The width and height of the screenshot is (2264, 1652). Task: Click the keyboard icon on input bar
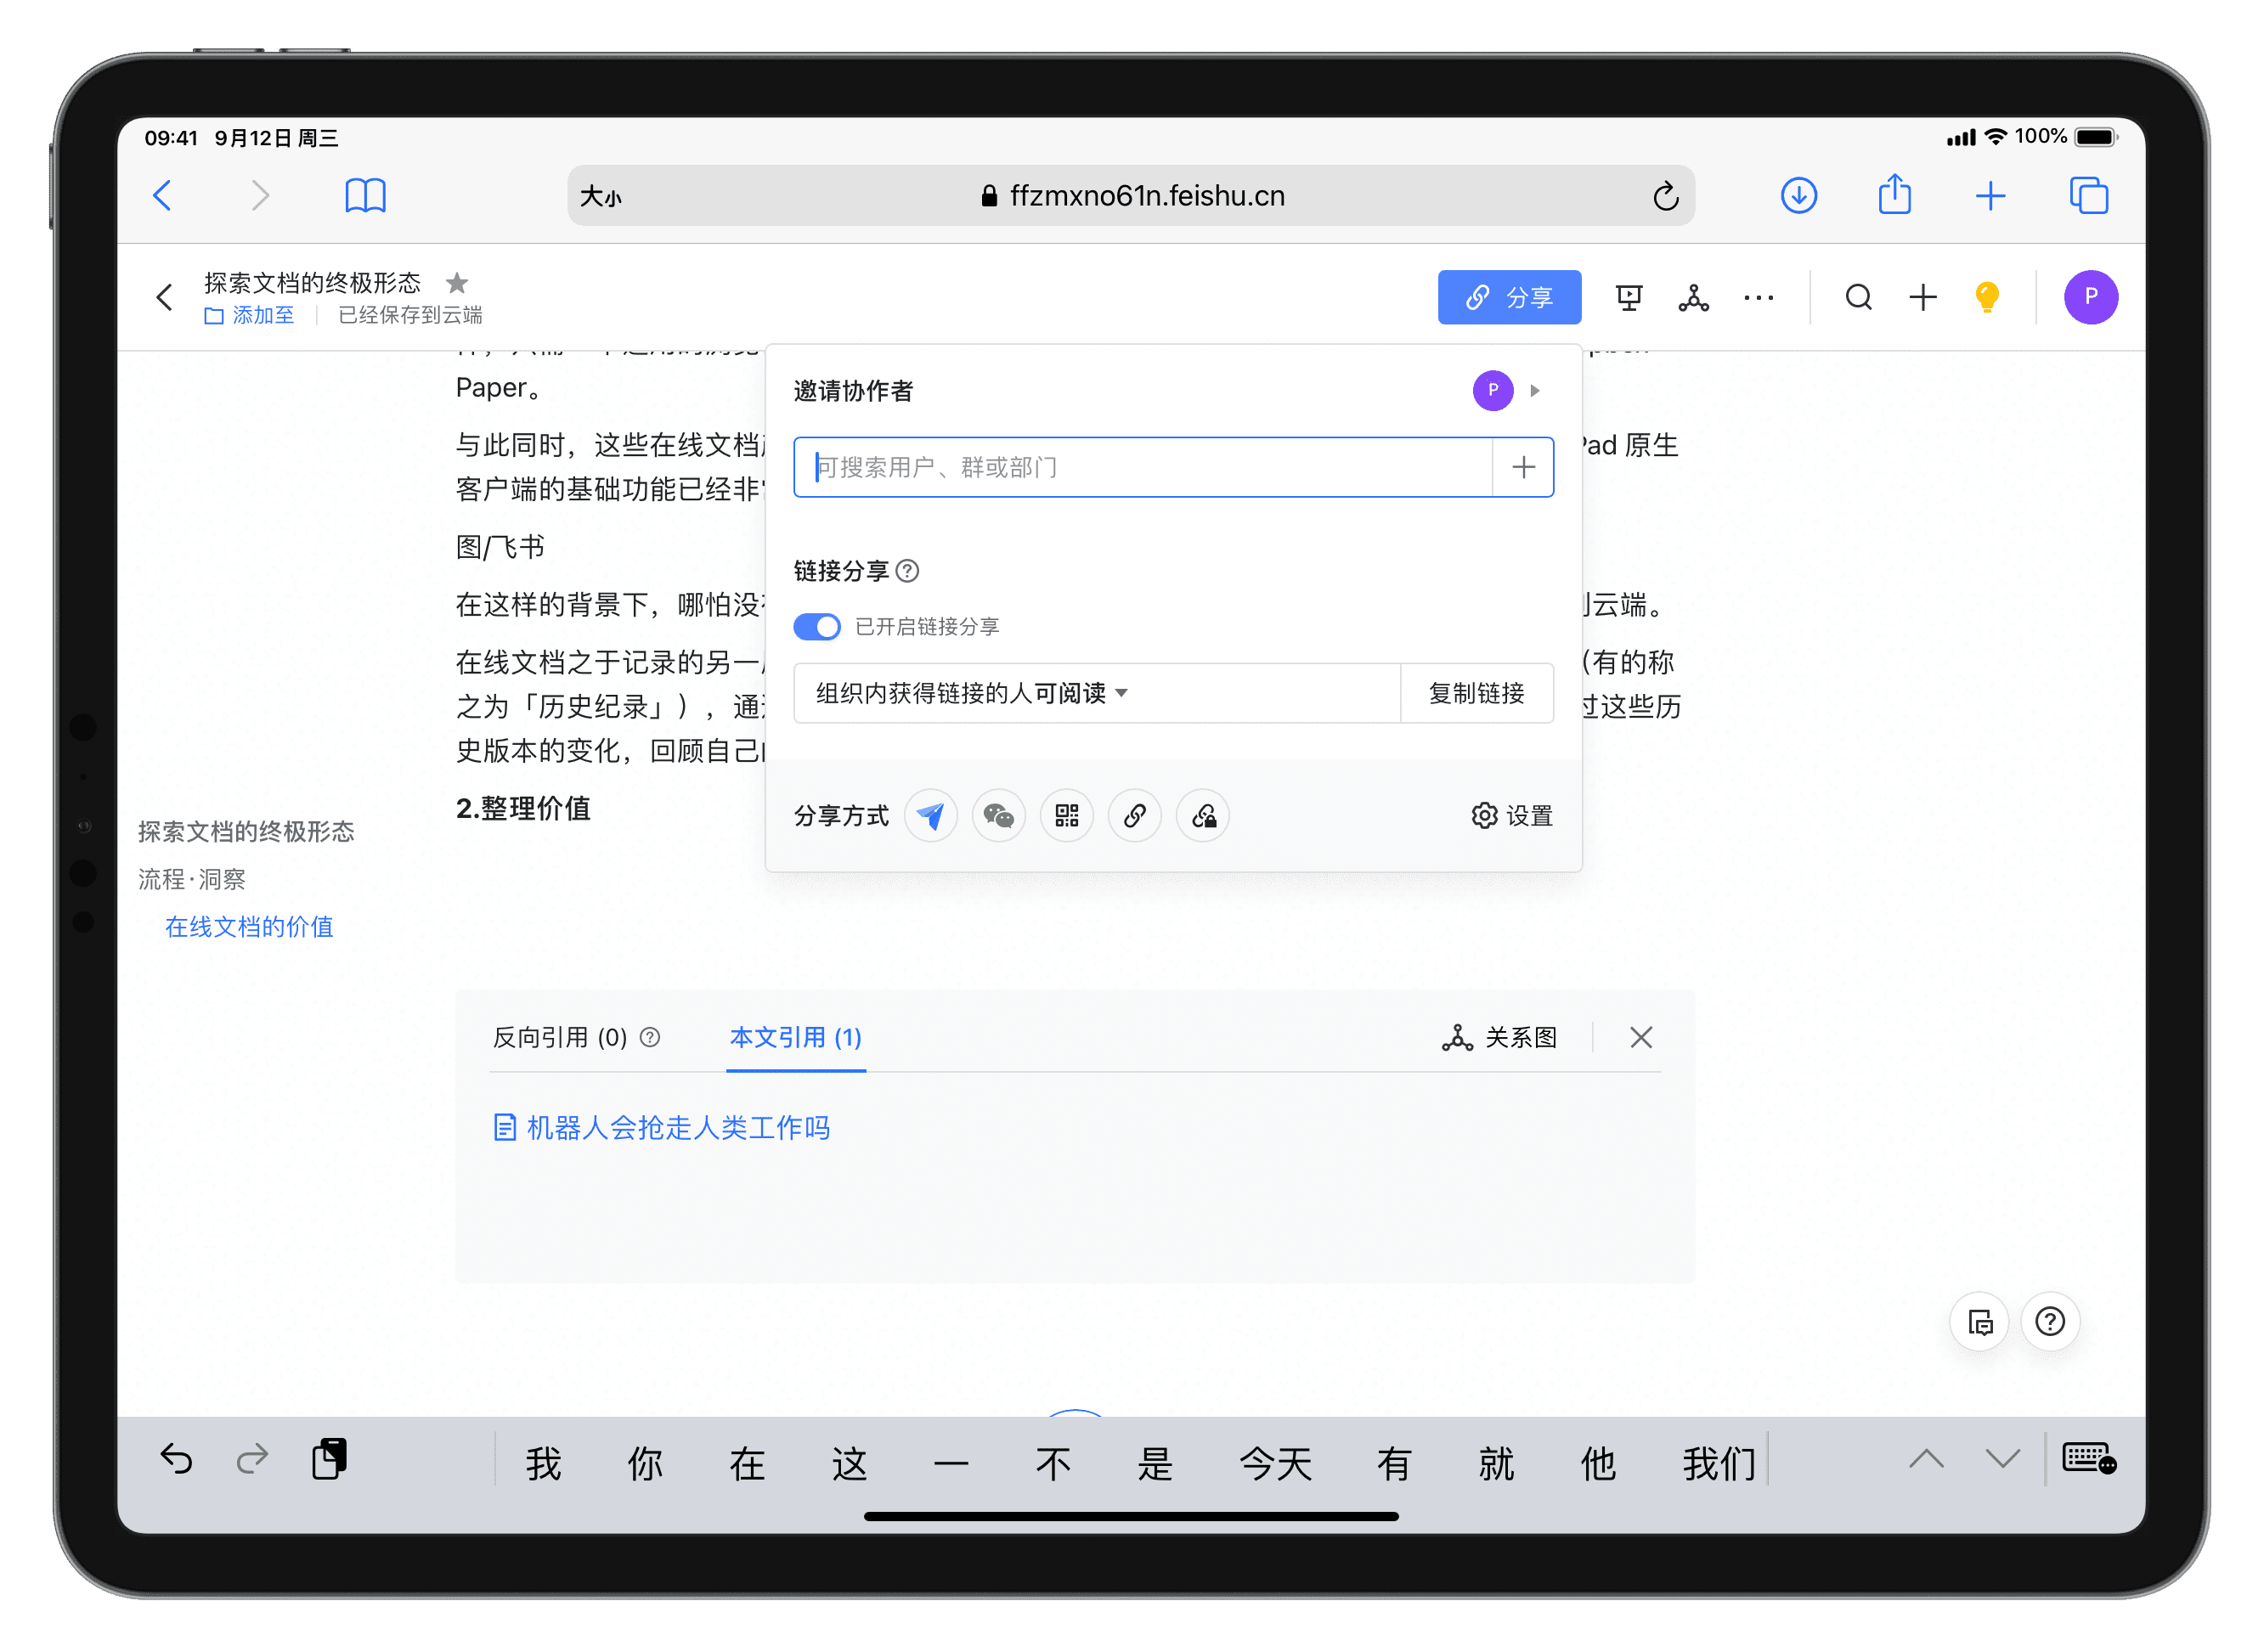(x=2089, y=1459)
